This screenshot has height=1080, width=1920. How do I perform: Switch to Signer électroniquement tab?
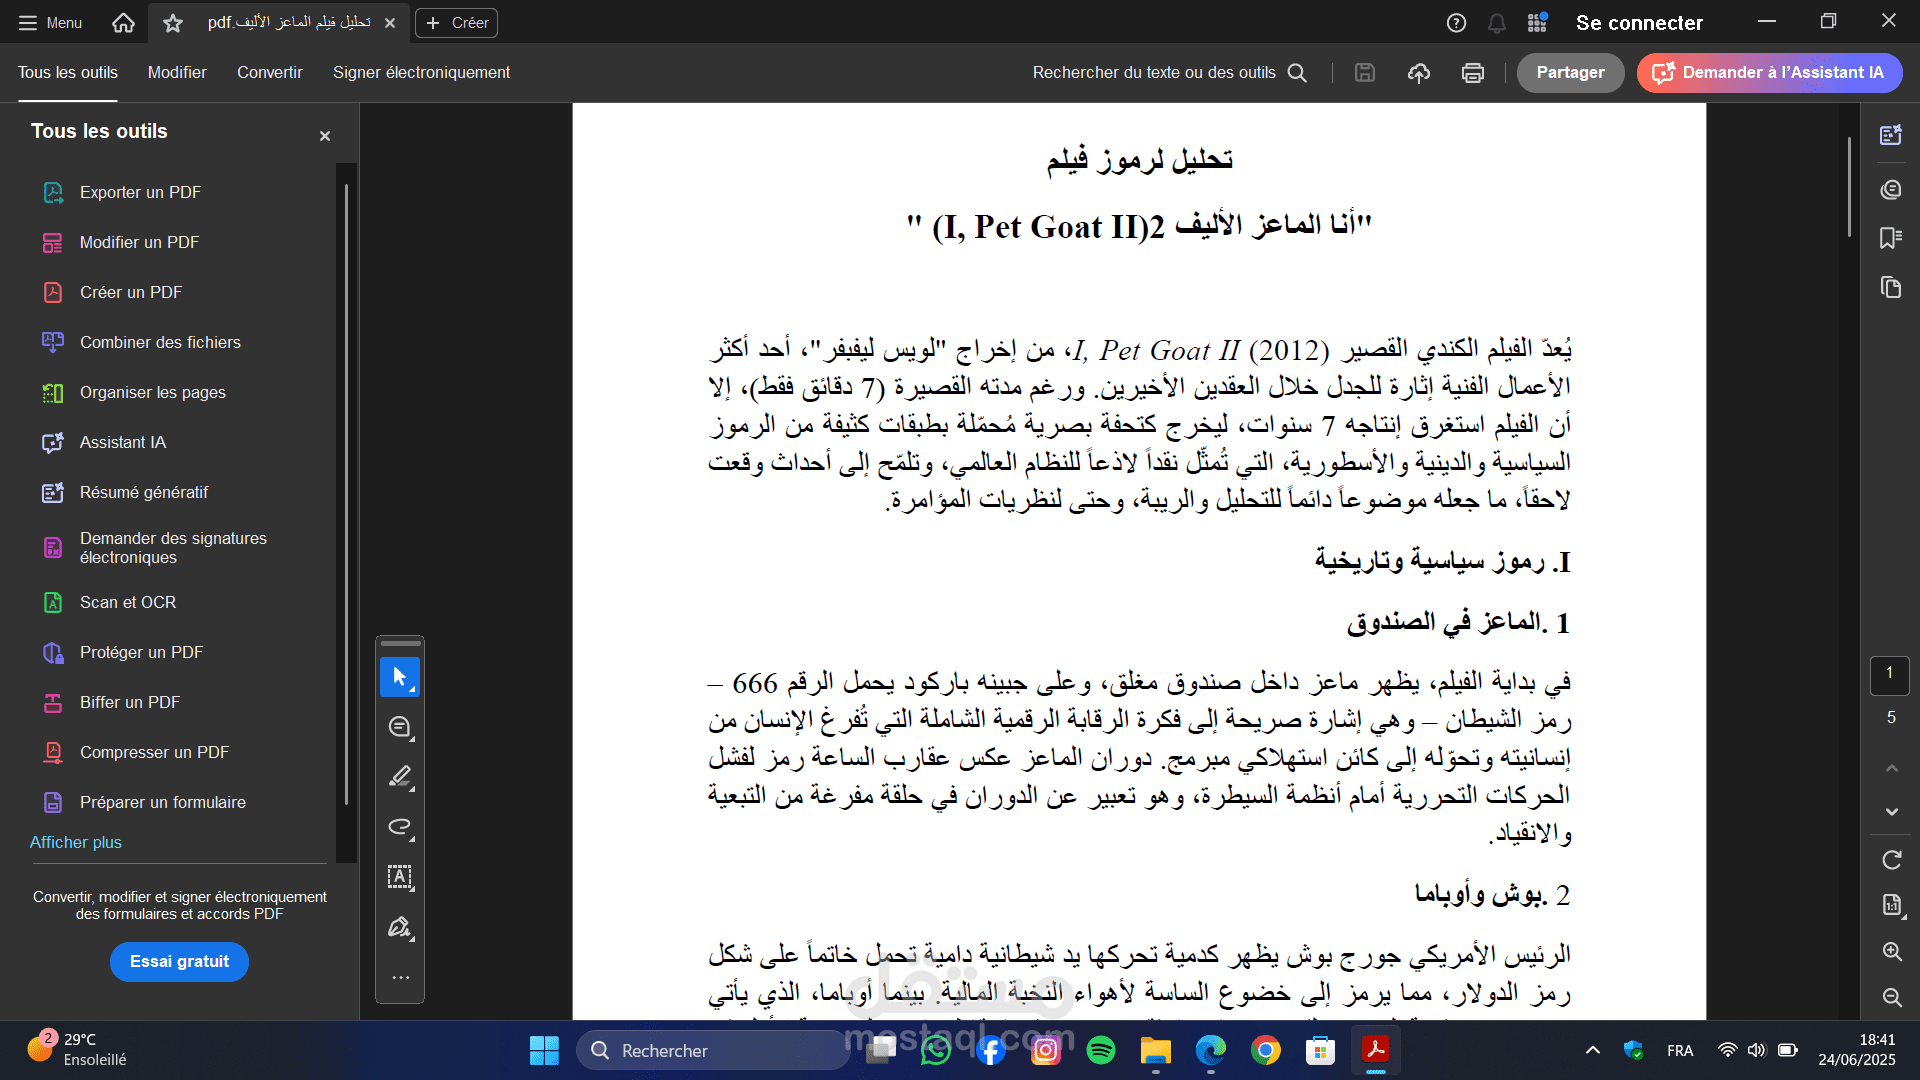point(421,72)
